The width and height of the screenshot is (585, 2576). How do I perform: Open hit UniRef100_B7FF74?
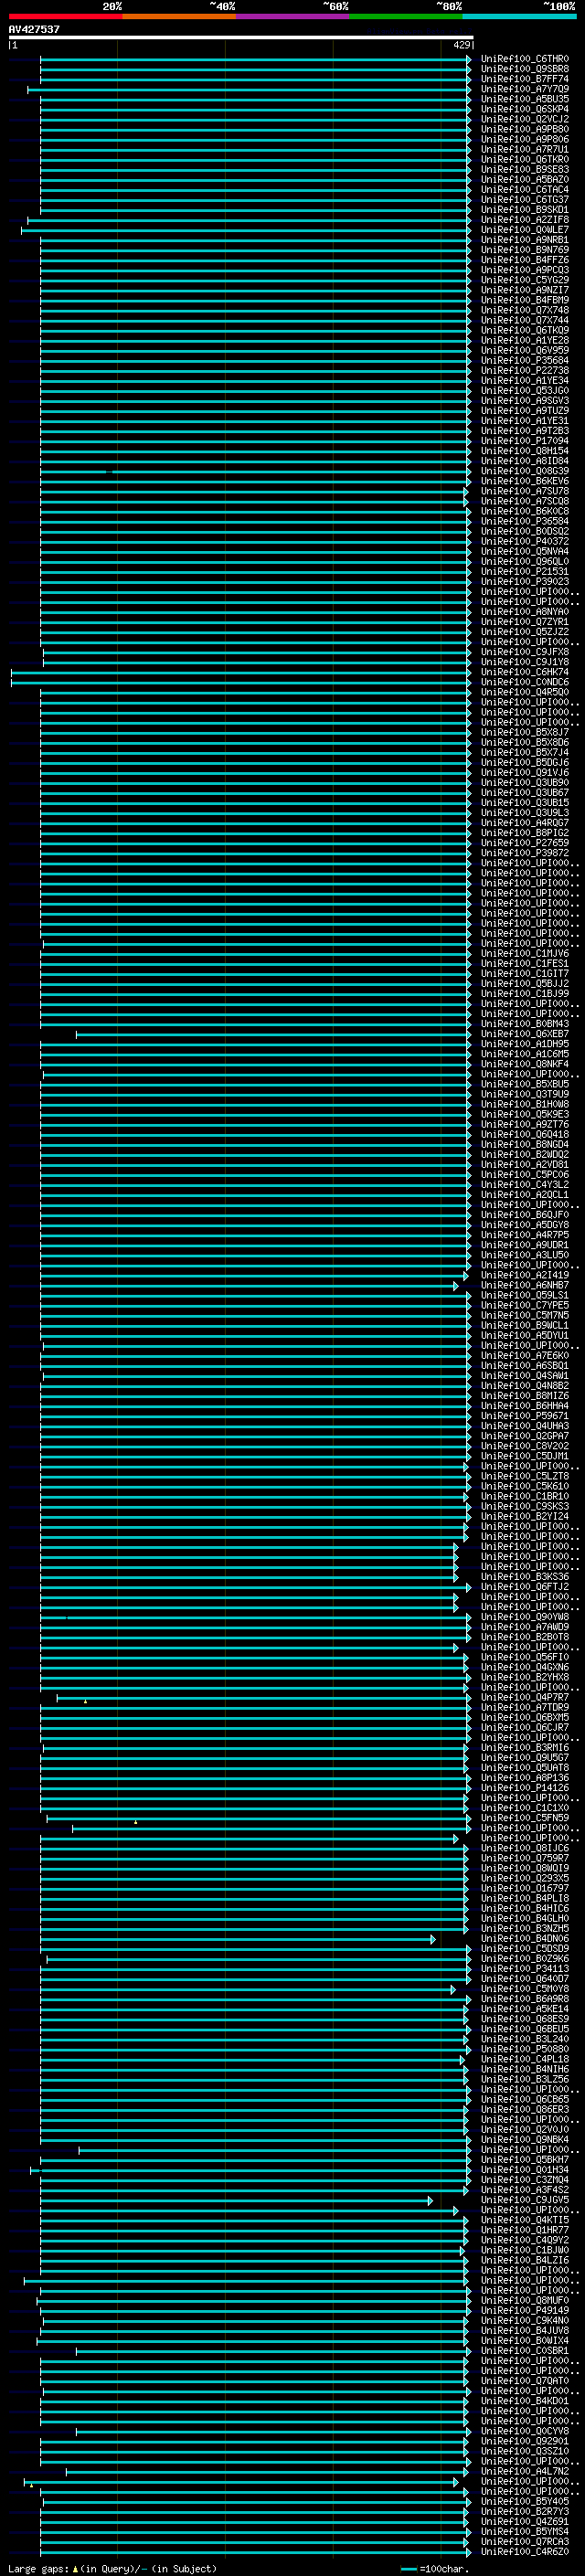tap(525, 79)
